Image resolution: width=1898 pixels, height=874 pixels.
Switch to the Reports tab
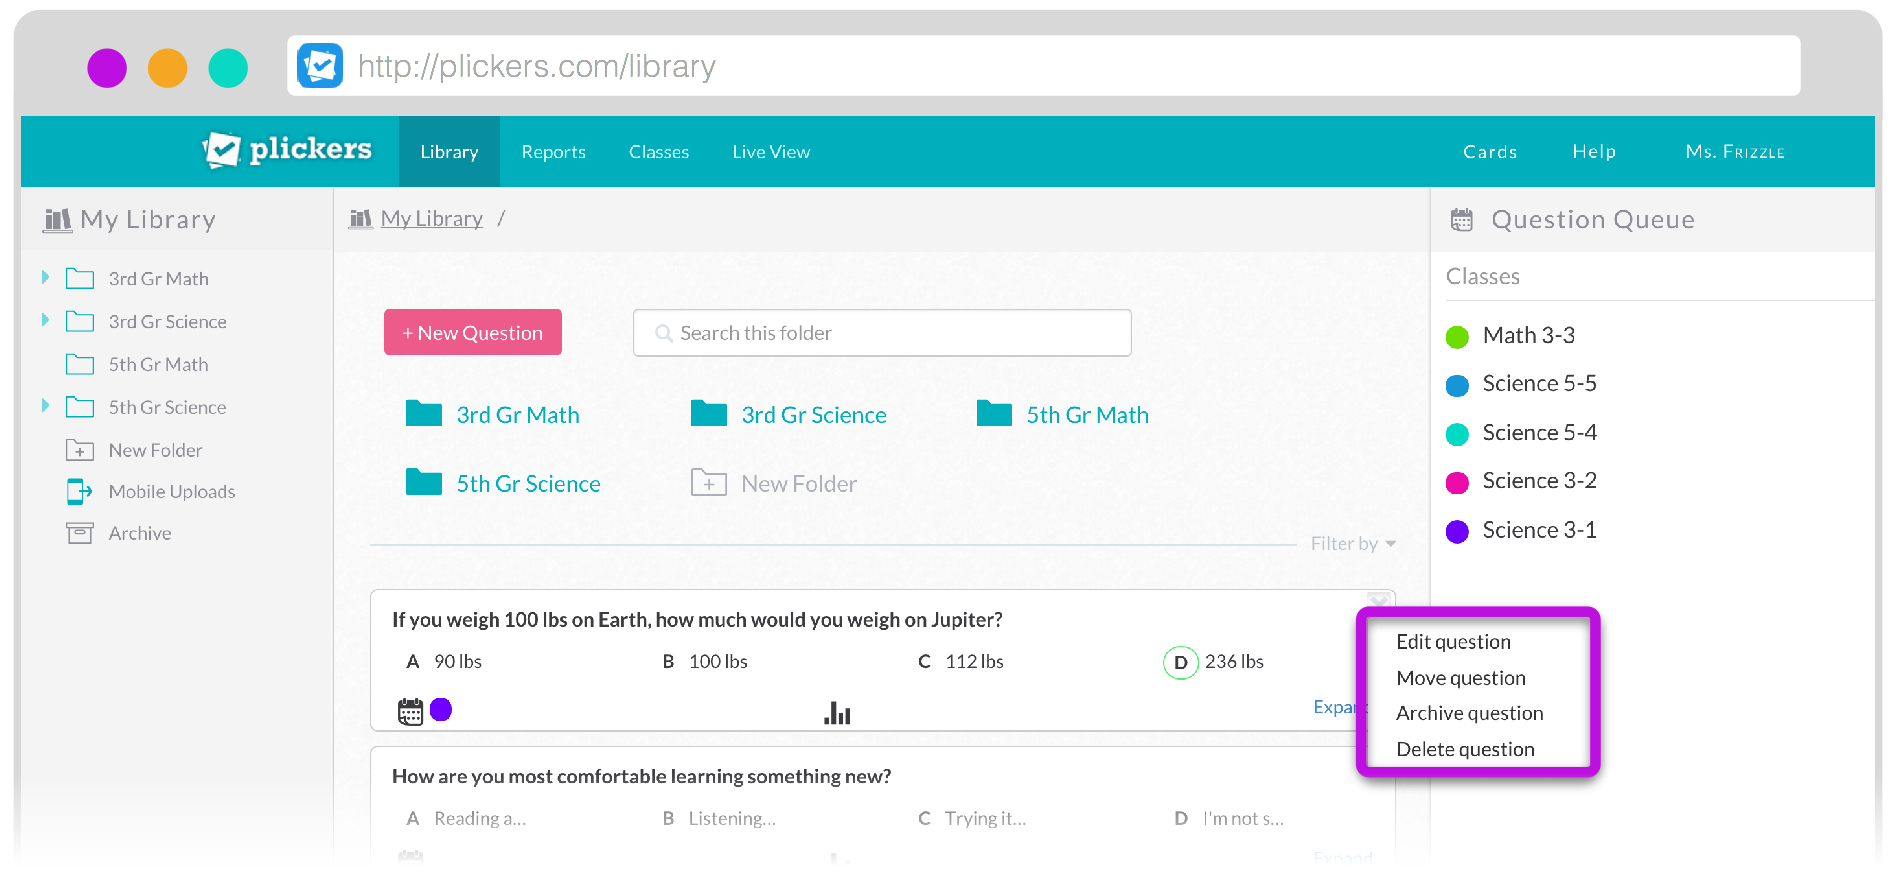(553, 152)
